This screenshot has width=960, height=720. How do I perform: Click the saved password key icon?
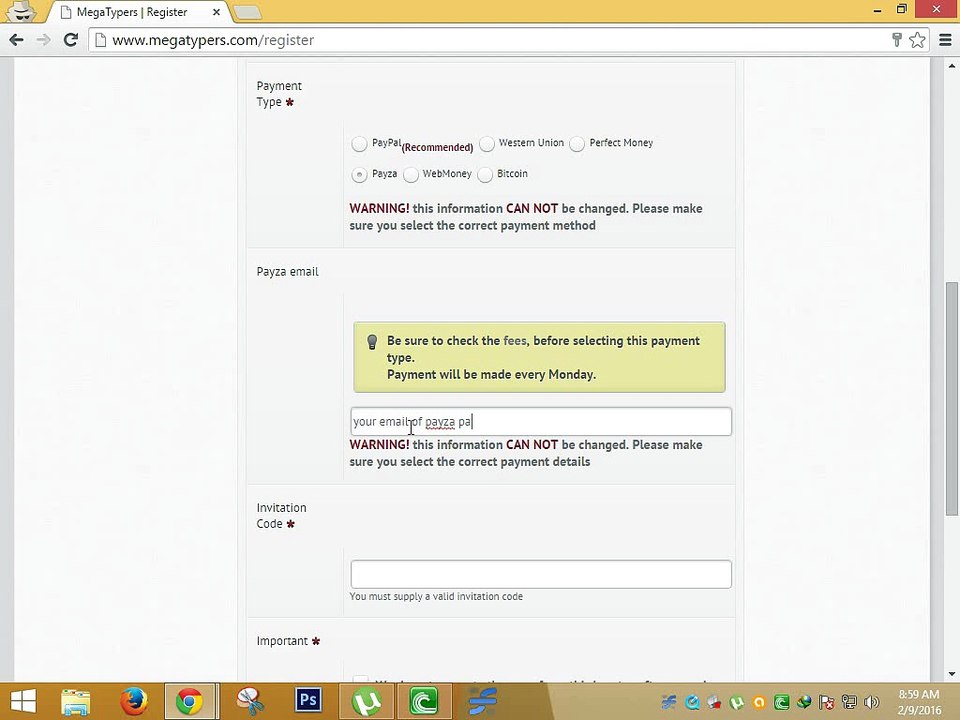pos(896,40)
